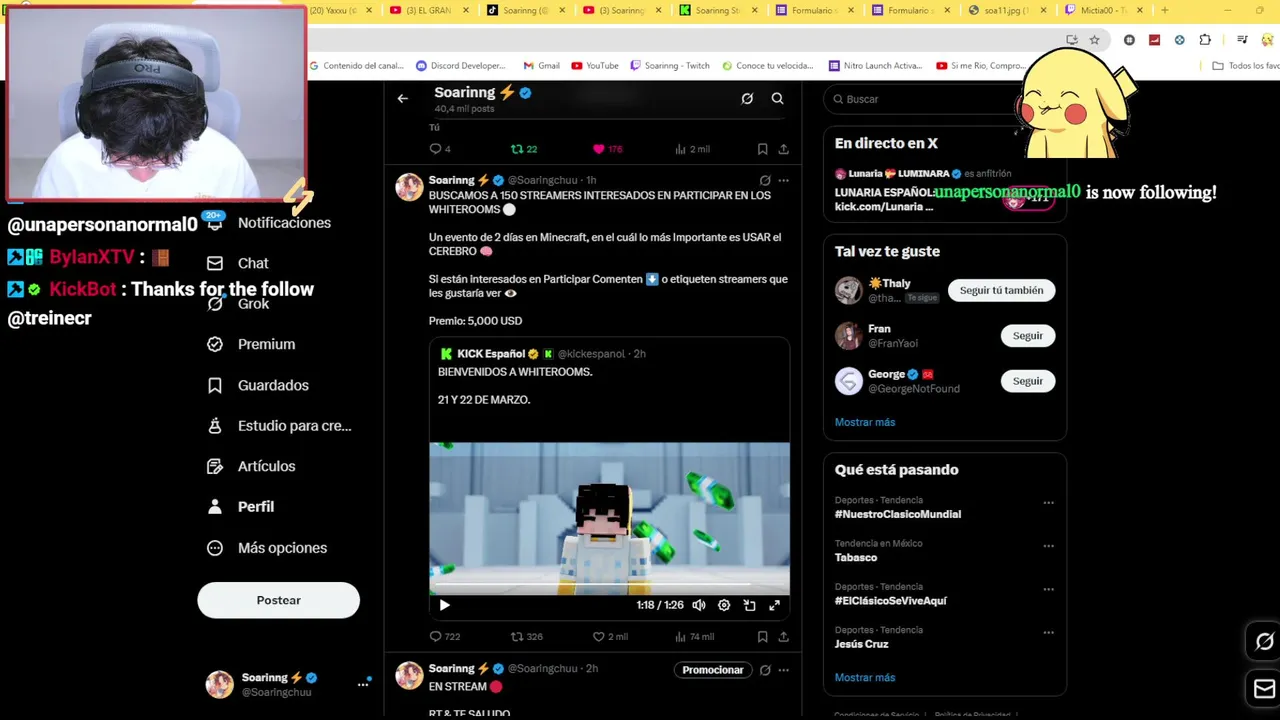Open options for Jesús Cruz trend
This screenshot has height=720, width=1280.
(x=1048, y=632)
